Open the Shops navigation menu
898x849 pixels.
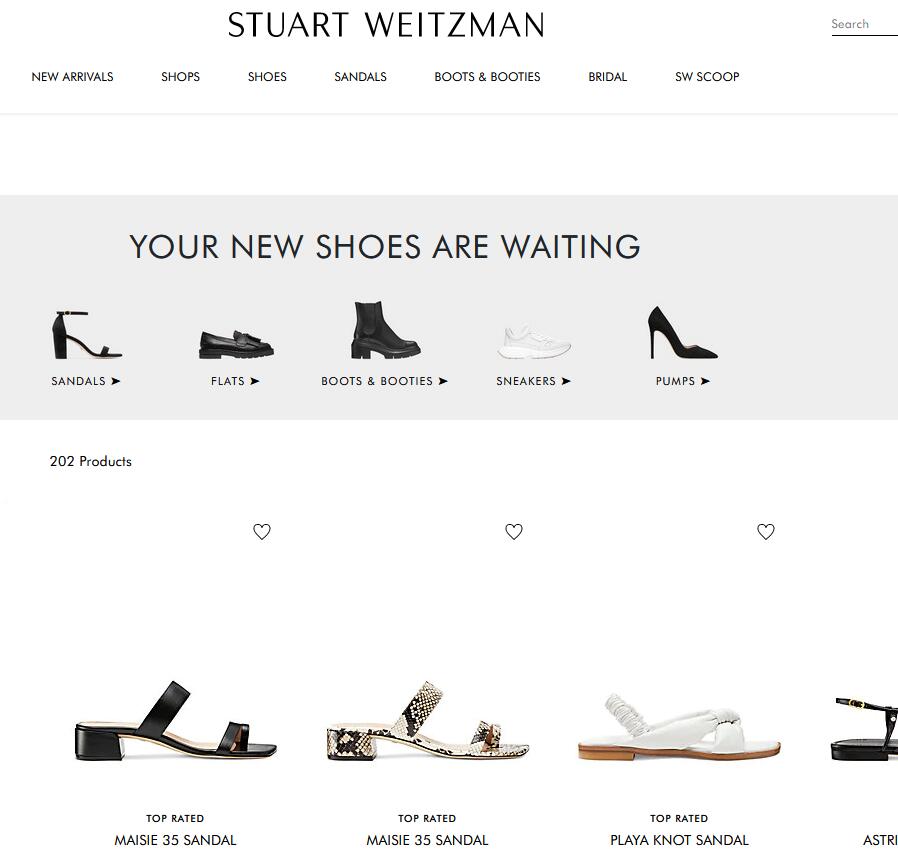coord(180,77)
